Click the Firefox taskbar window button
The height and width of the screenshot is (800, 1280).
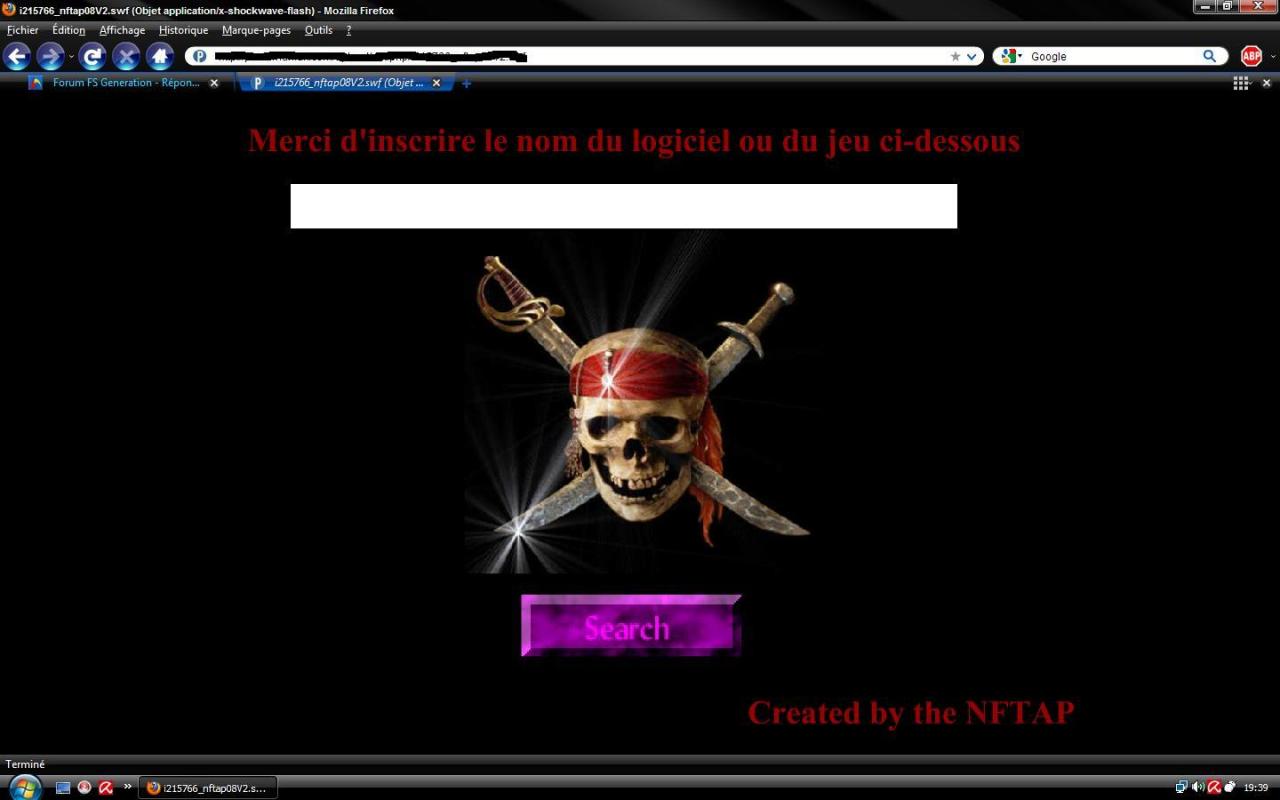207,788
